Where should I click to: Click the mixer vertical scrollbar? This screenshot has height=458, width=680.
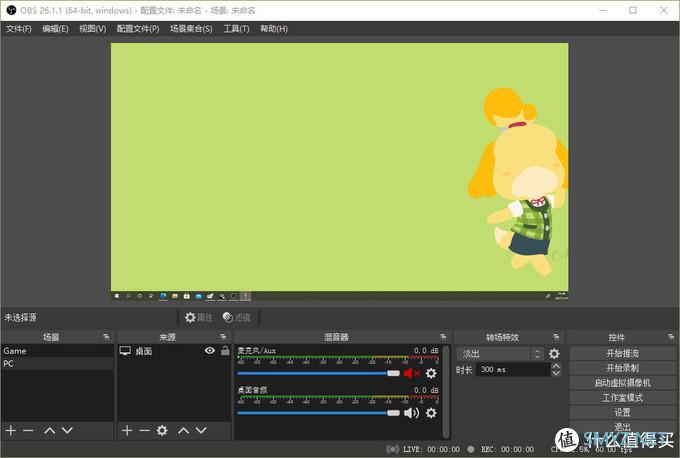pyautogui.click(x=446, y=392)
